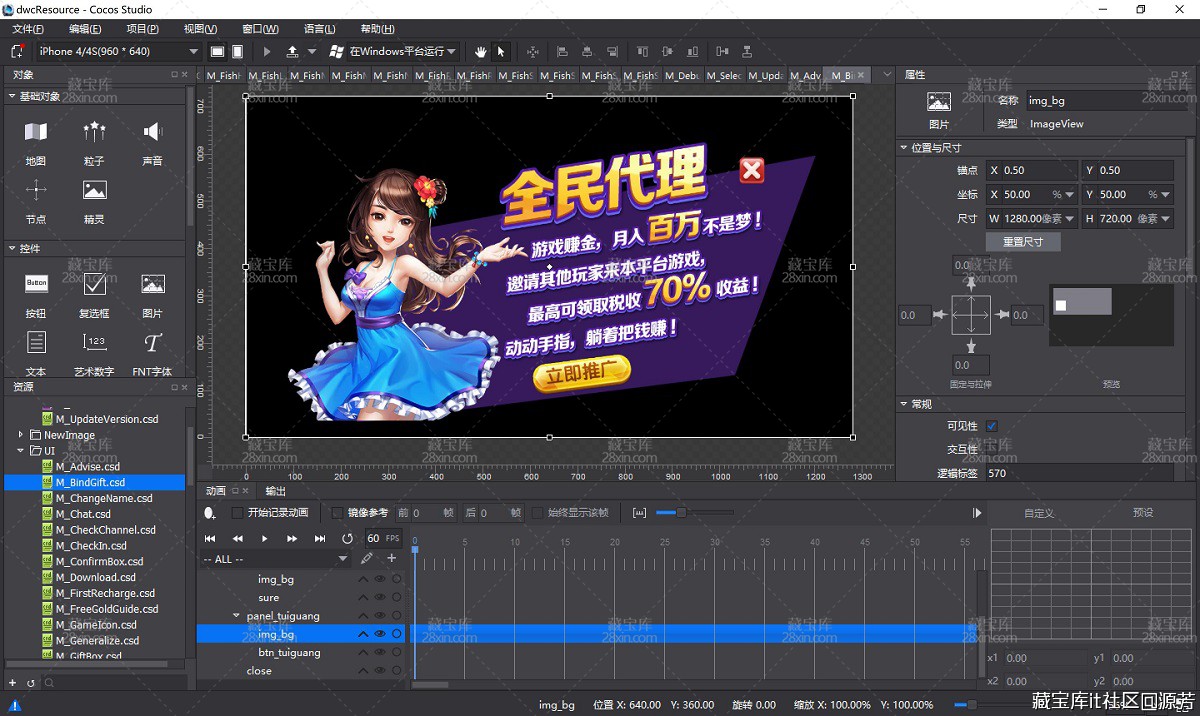Viewport: 1200px width, 716px height.
Task: Collapse 控件 section
Action: click(12, 248)
